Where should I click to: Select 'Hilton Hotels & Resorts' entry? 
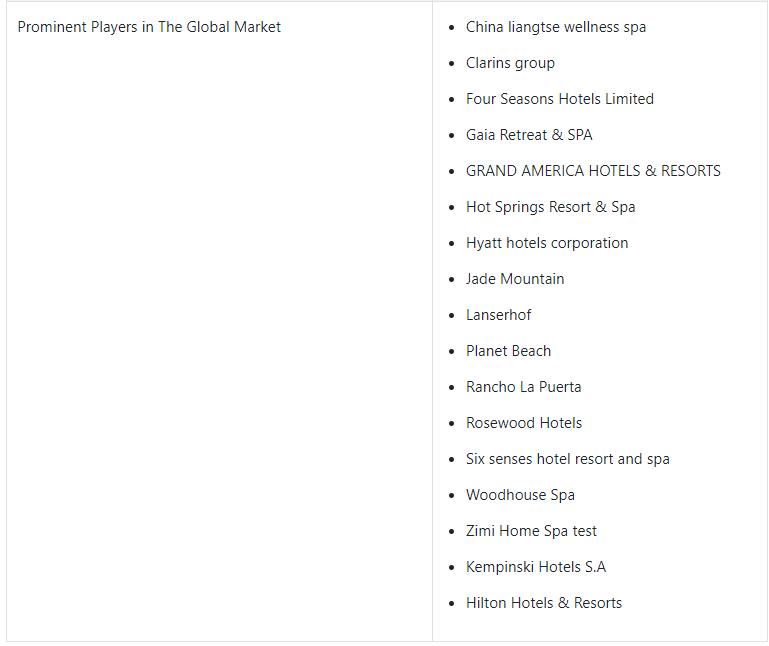[543, 603]
